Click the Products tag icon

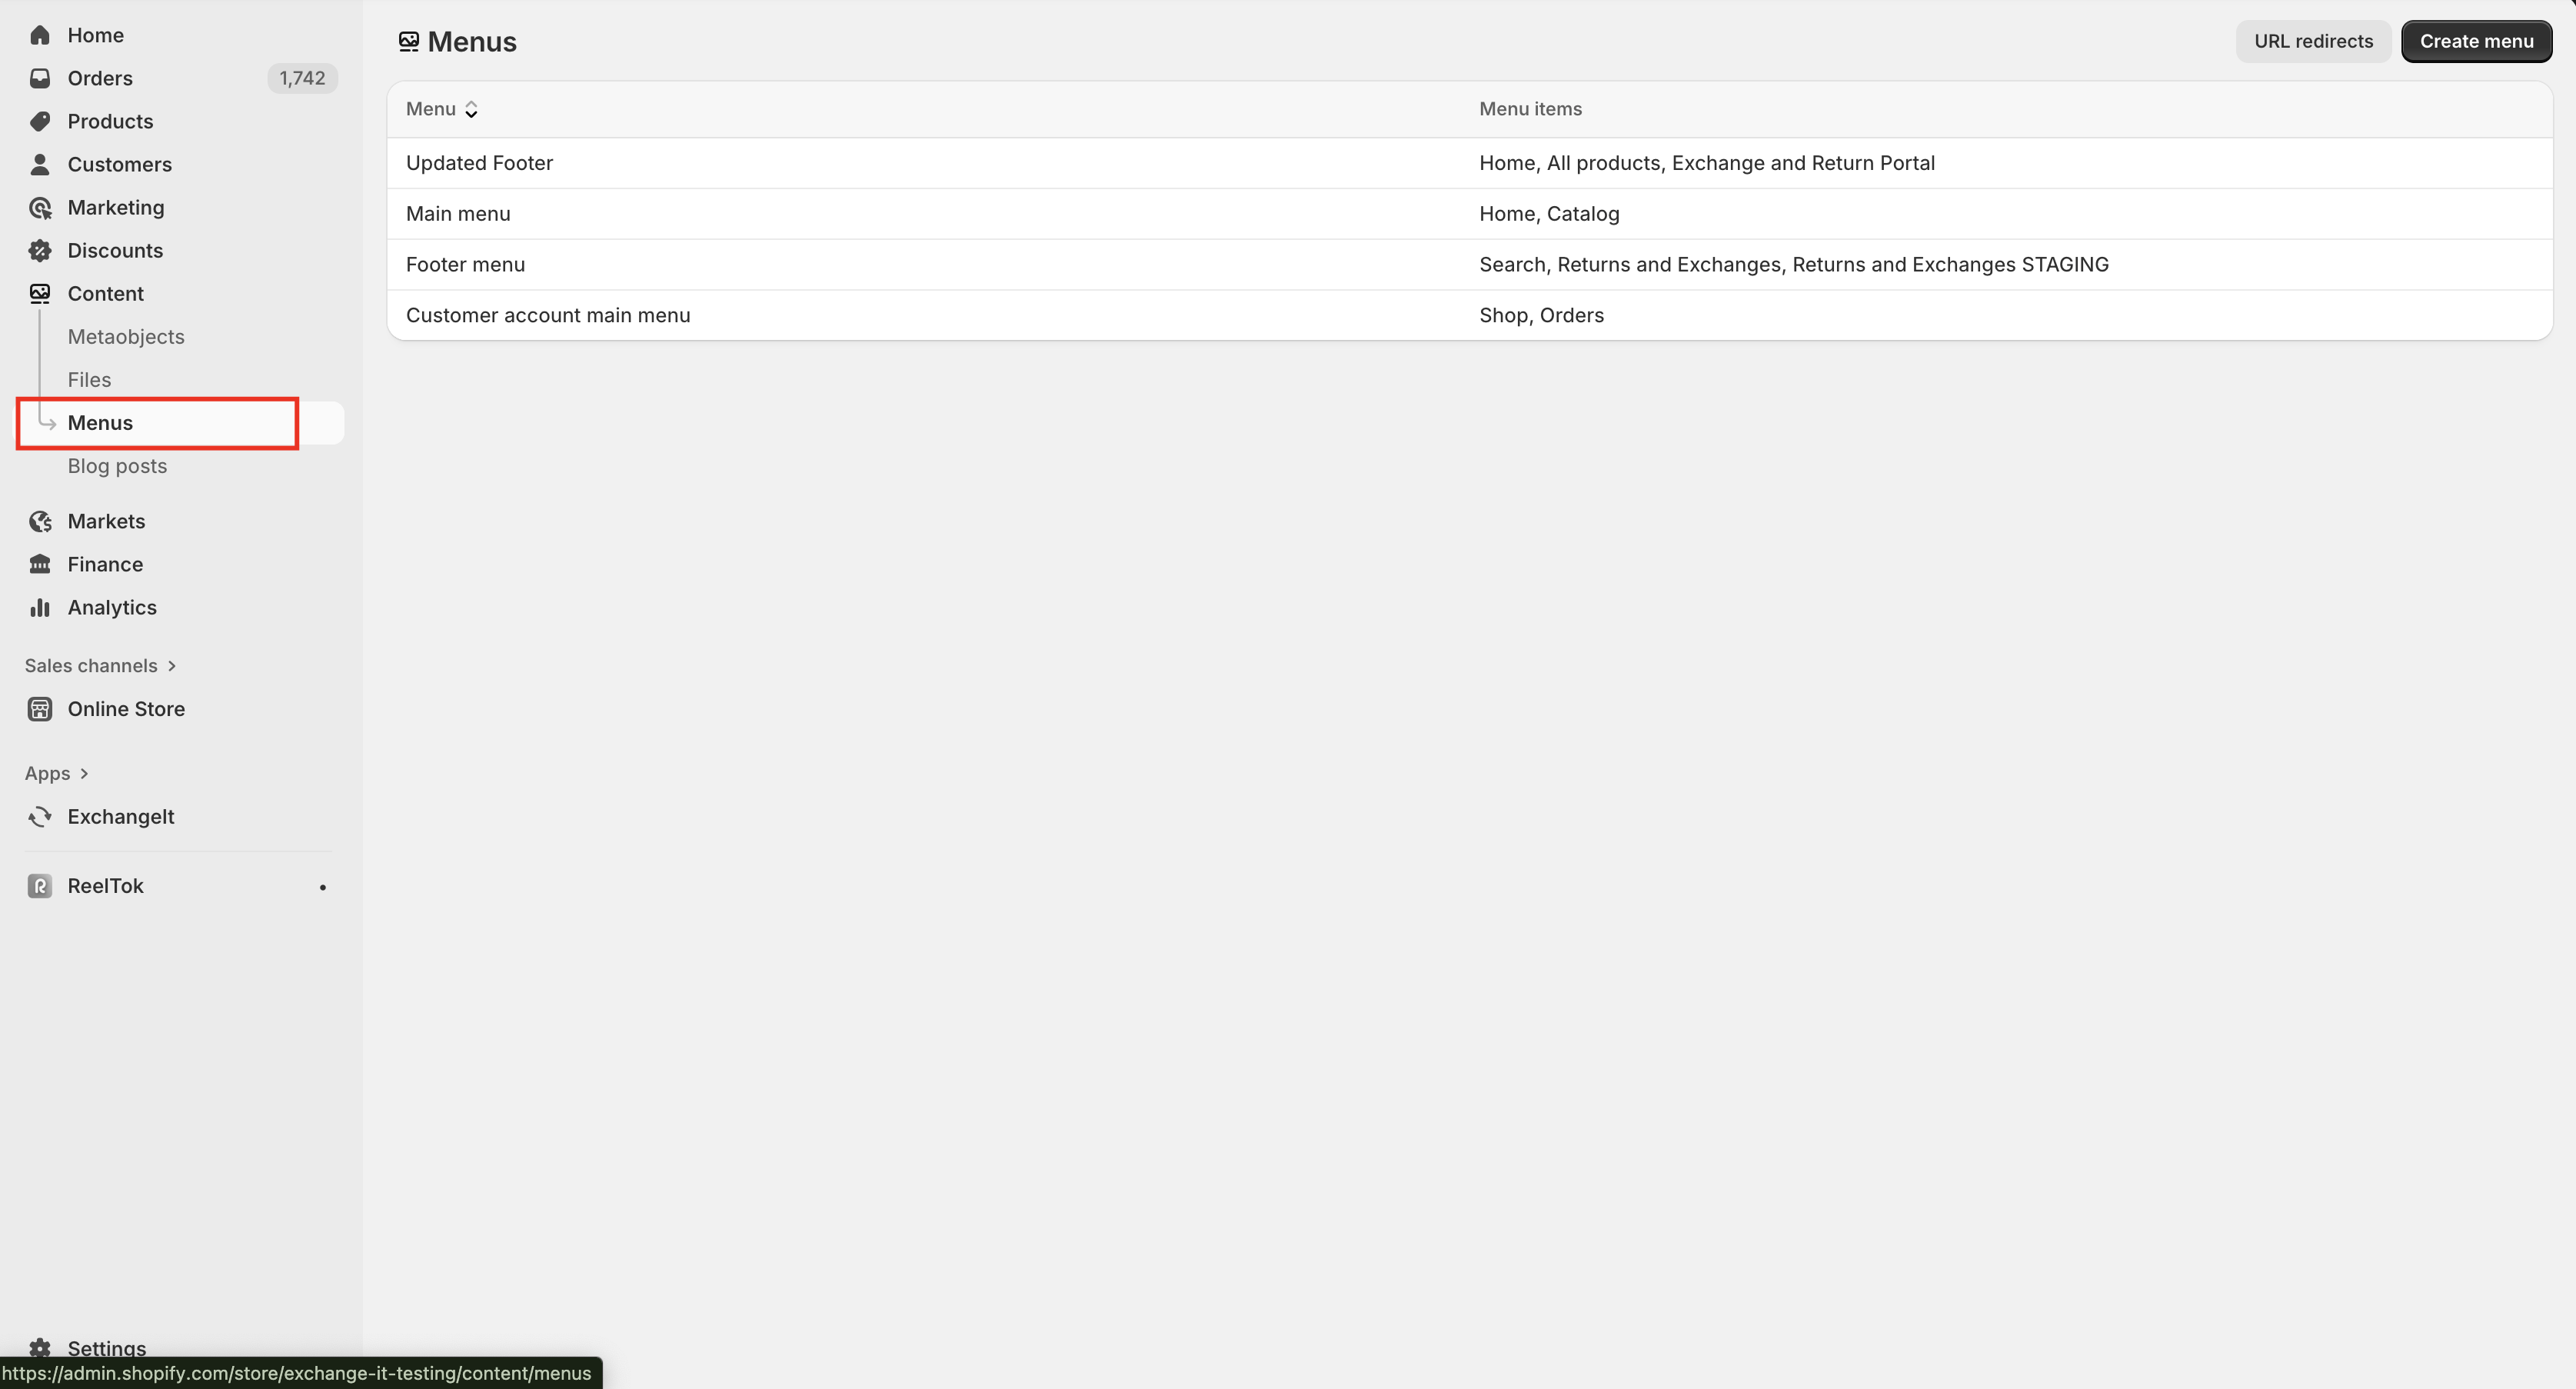pyautogui.click(x=40, y=121)
